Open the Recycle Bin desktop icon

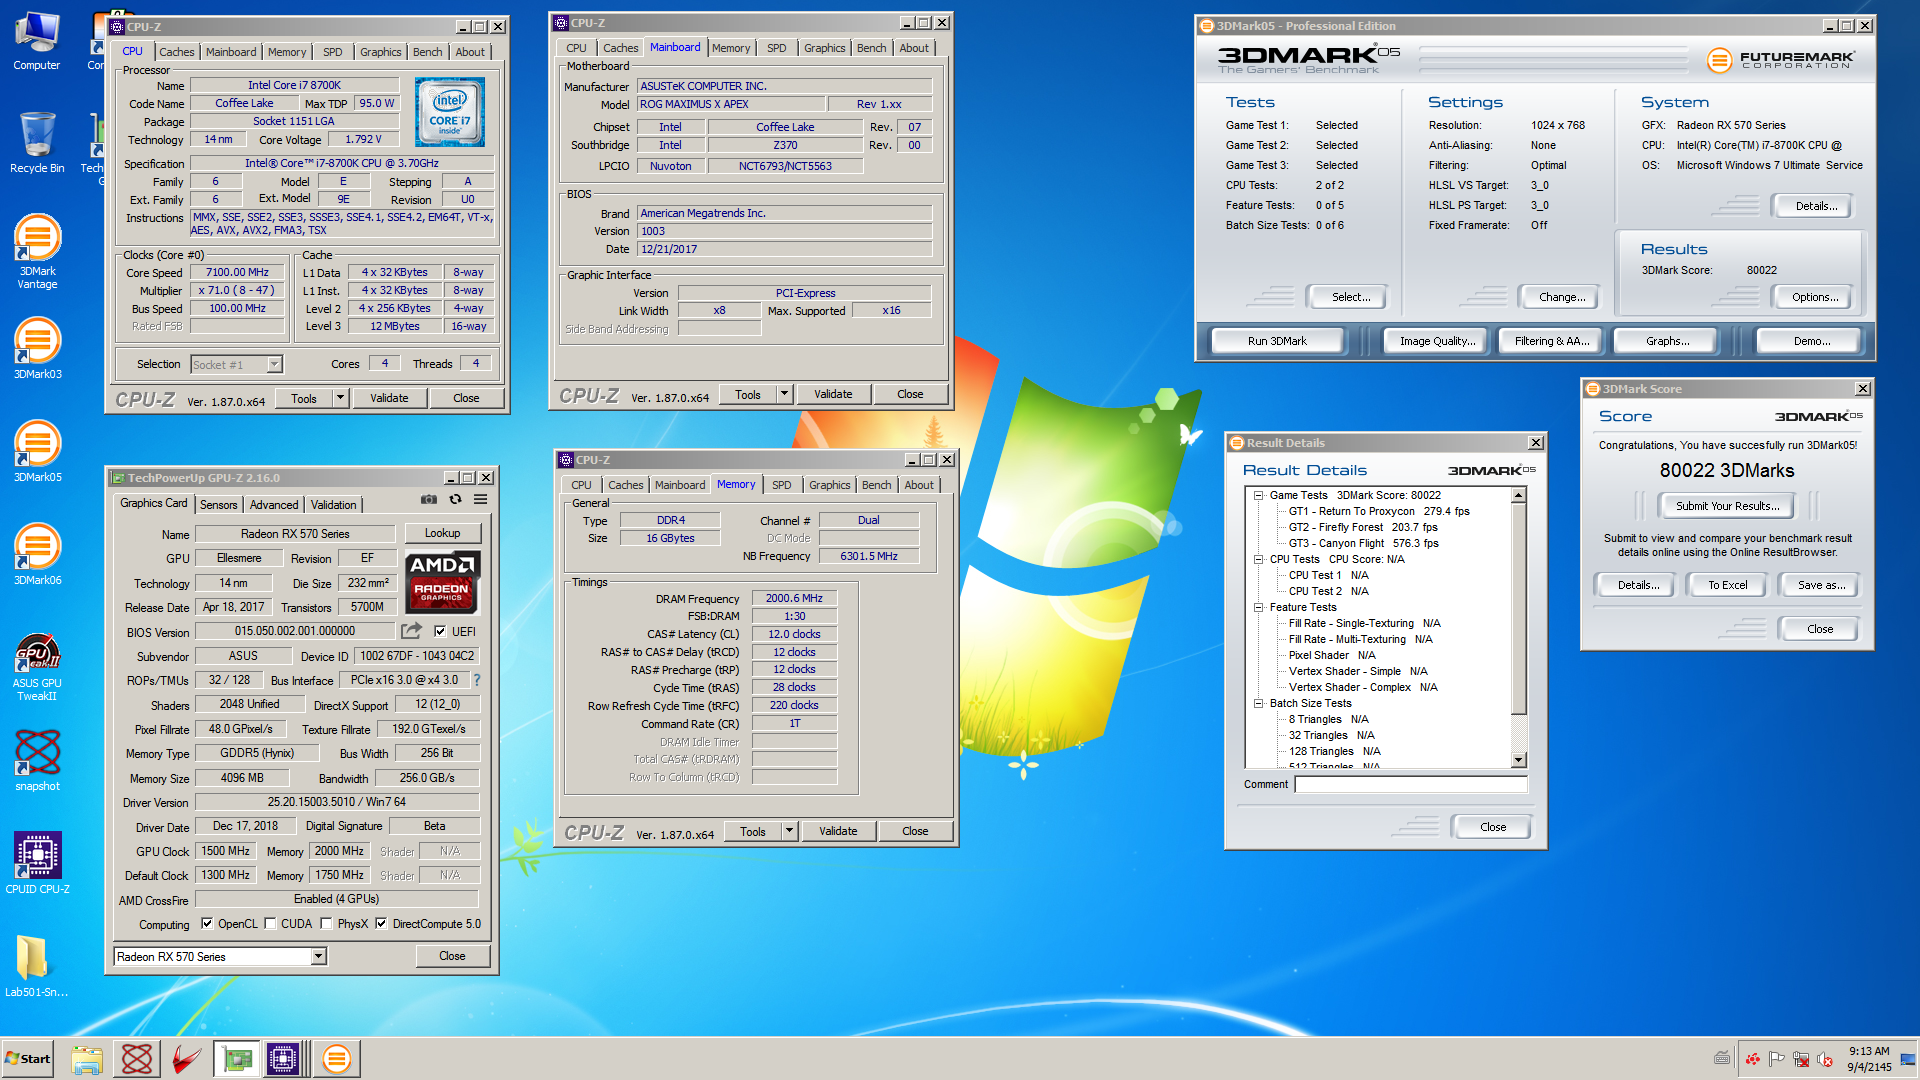(37, 143)
